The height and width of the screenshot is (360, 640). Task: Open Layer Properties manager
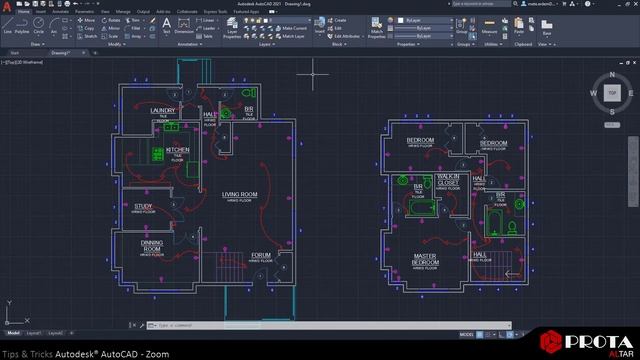[x=232, y=28]
